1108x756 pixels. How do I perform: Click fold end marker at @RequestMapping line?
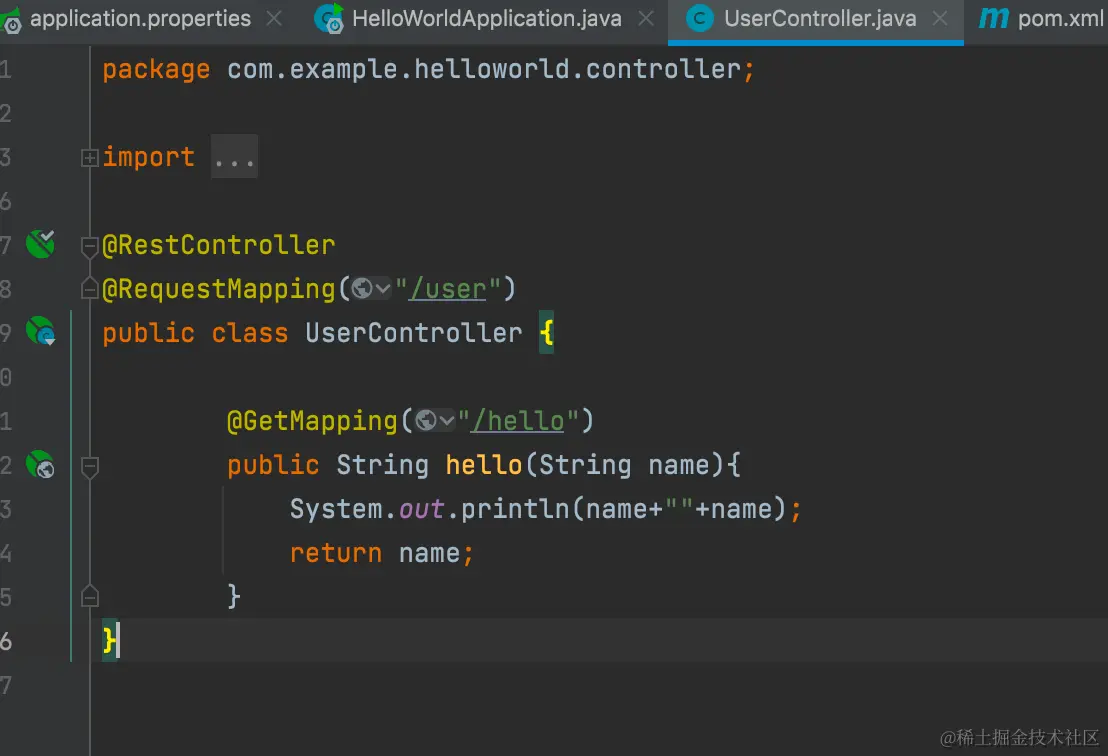tap(89, 289)
